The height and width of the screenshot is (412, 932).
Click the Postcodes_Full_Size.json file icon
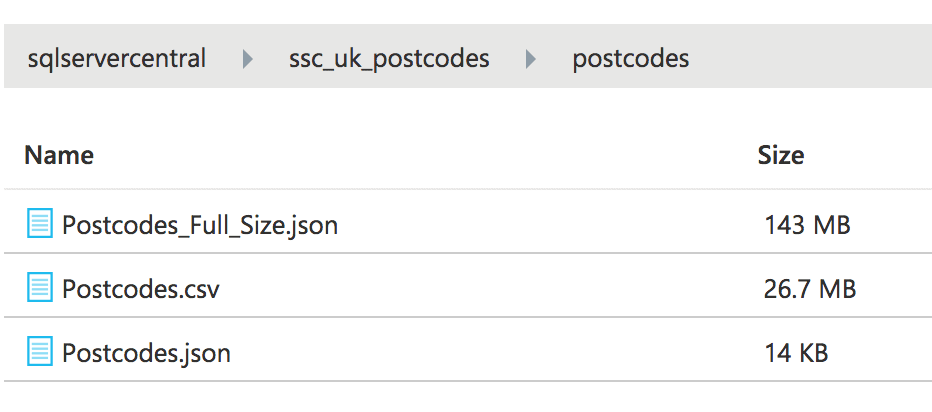40,225
